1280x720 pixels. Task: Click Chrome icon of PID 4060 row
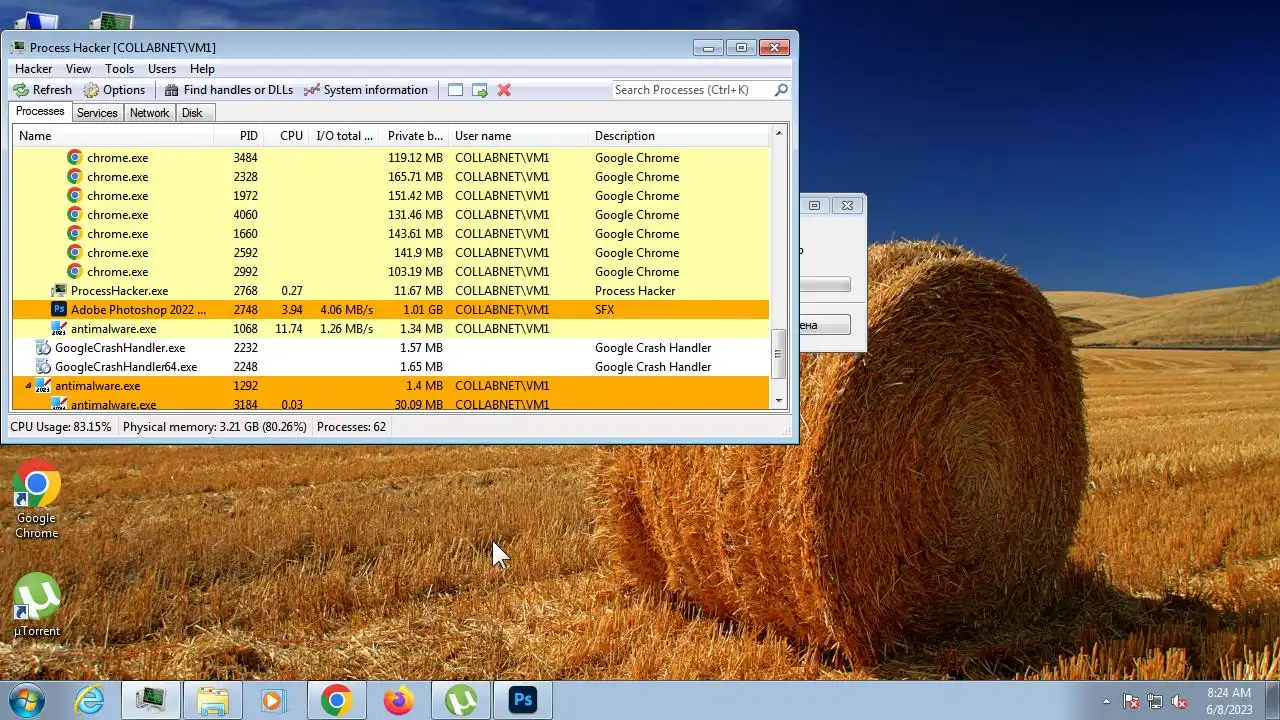[74, 214]
